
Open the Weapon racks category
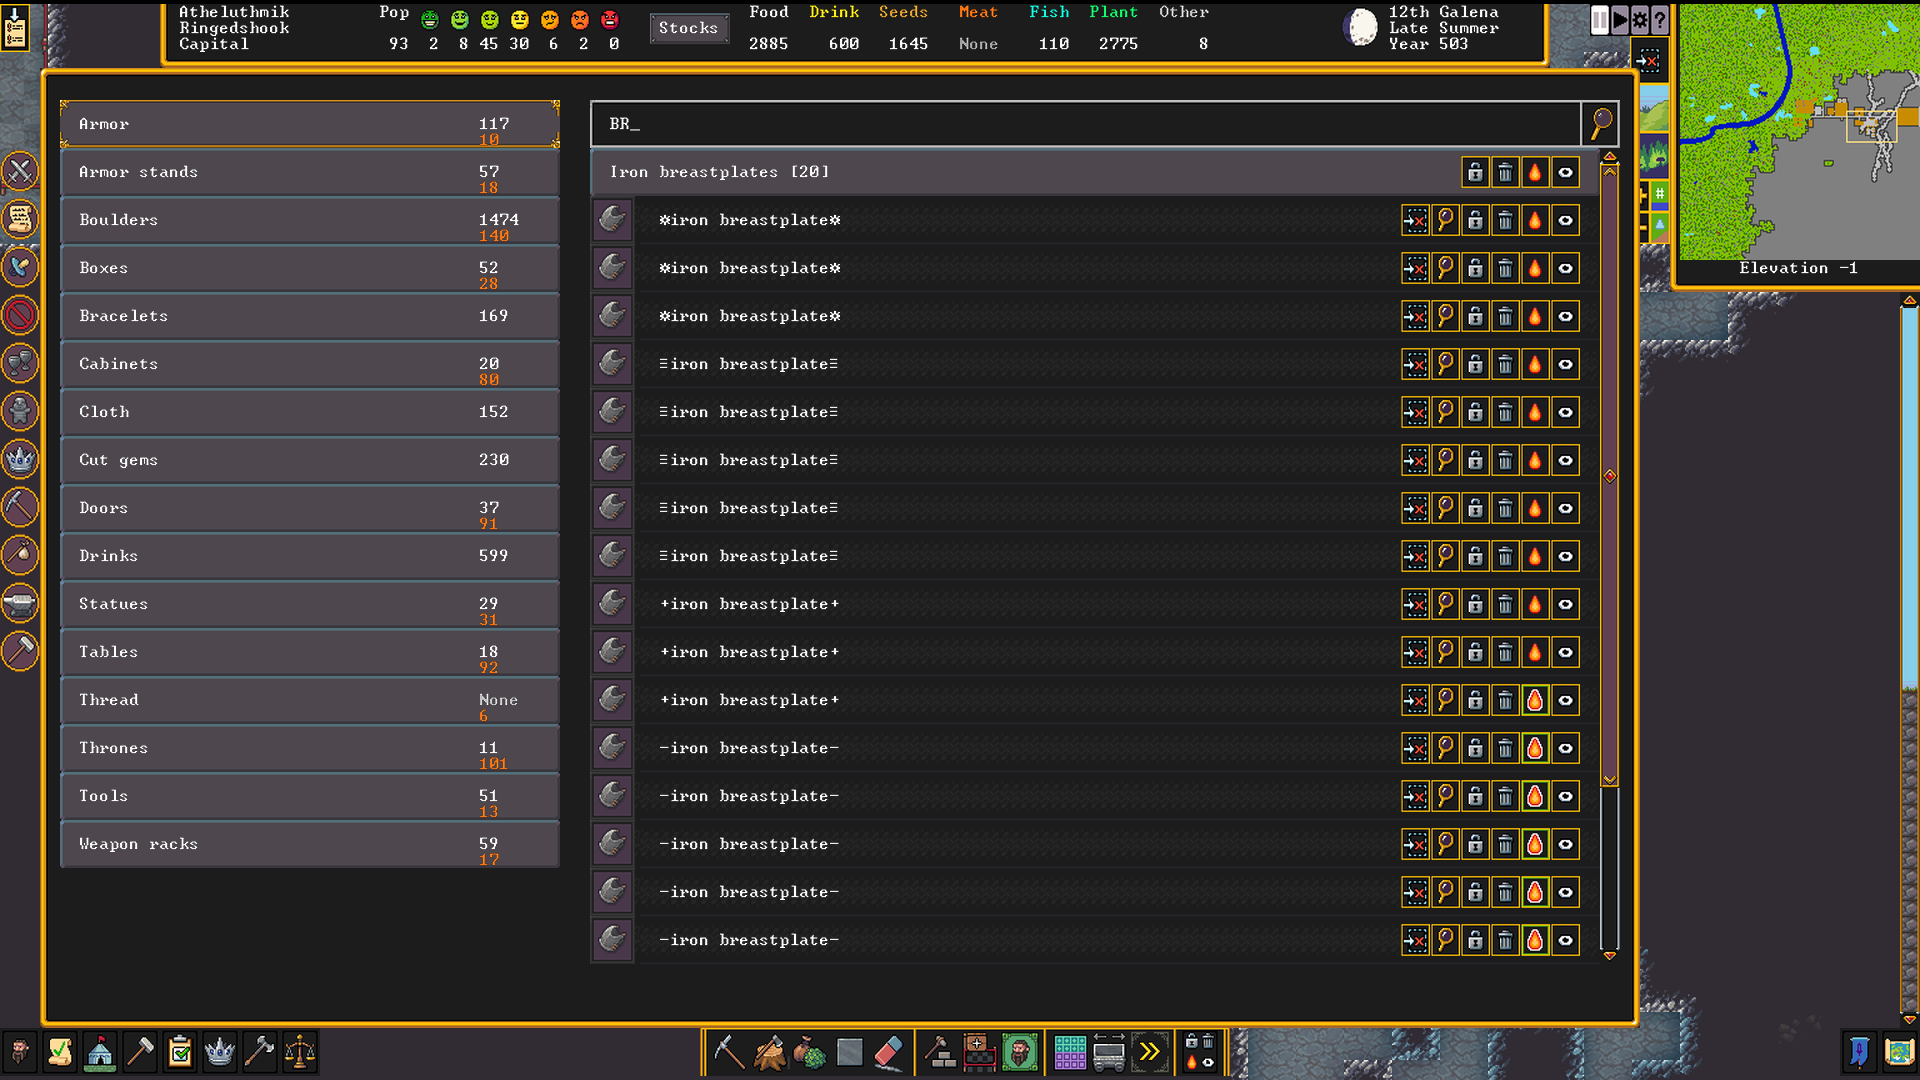pos(310,844)
